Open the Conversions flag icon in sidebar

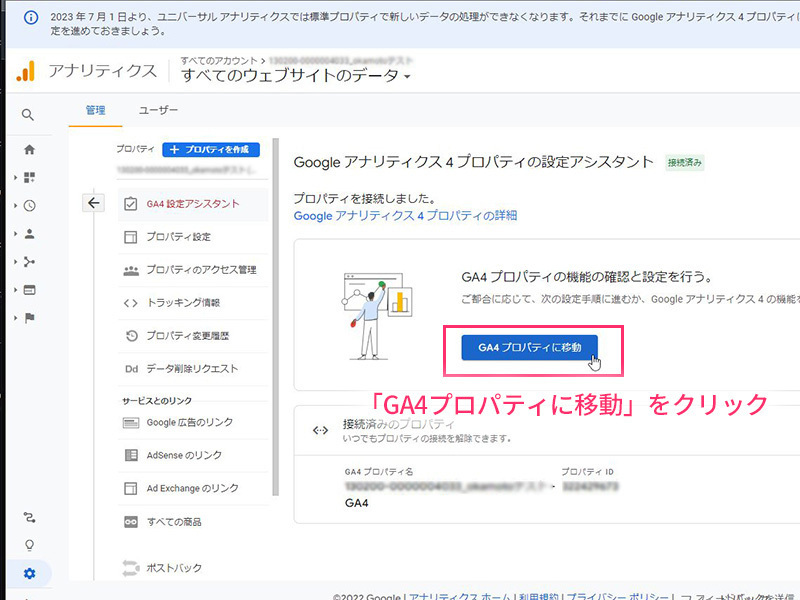click(x=29, y=318)
